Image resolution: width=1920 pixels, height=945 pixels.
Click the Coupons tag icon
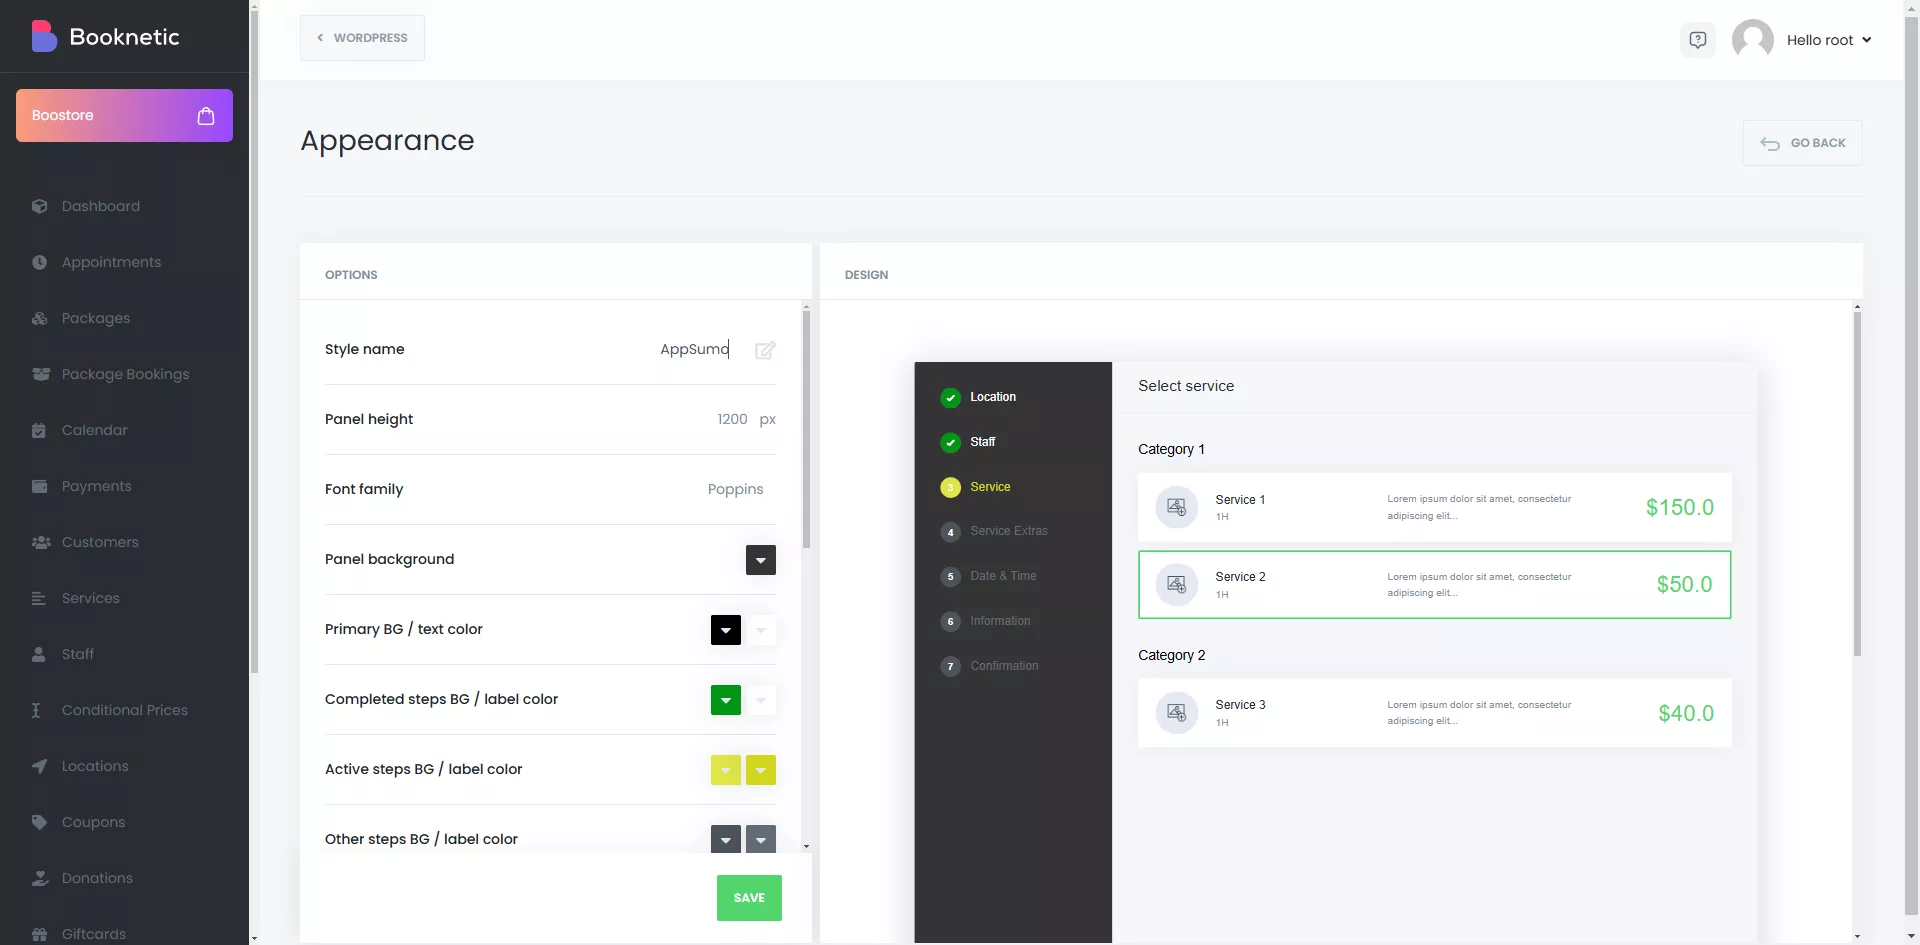(x=40, y=822)
